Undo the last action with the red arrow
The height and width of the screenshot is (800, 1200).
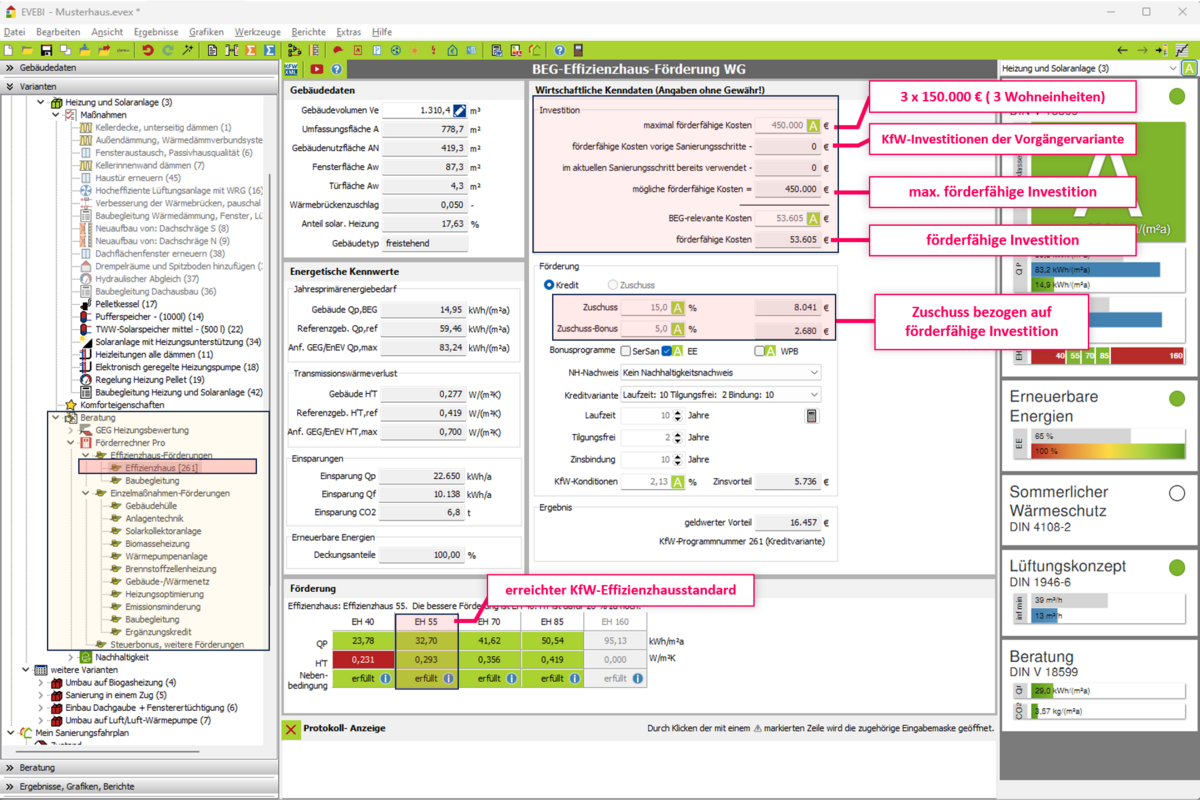click(148, 50)
